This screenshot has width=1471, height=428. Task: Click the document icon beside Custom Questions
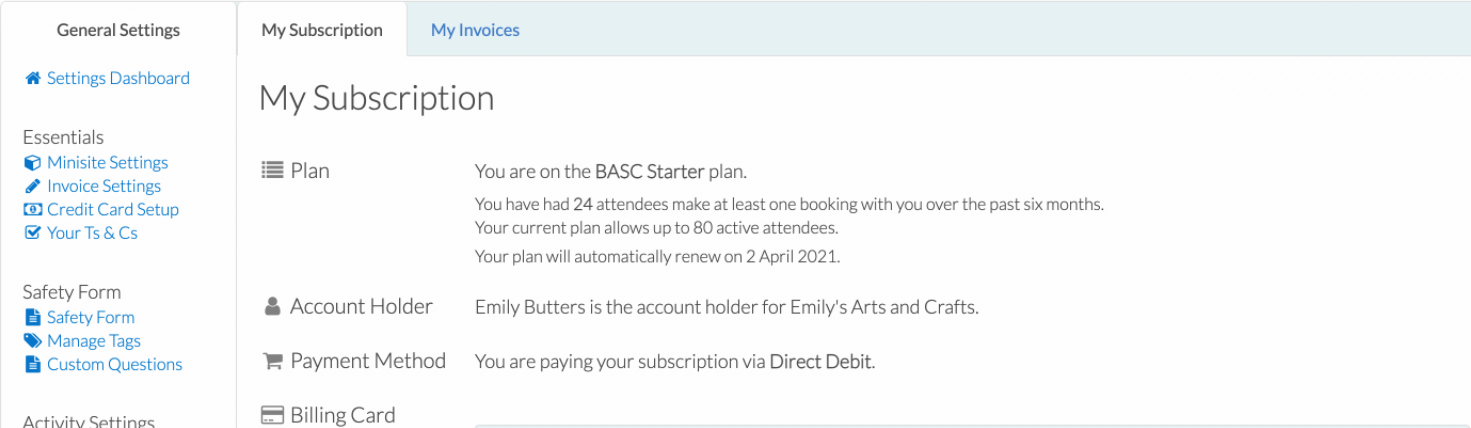click(x=31, y=364)
